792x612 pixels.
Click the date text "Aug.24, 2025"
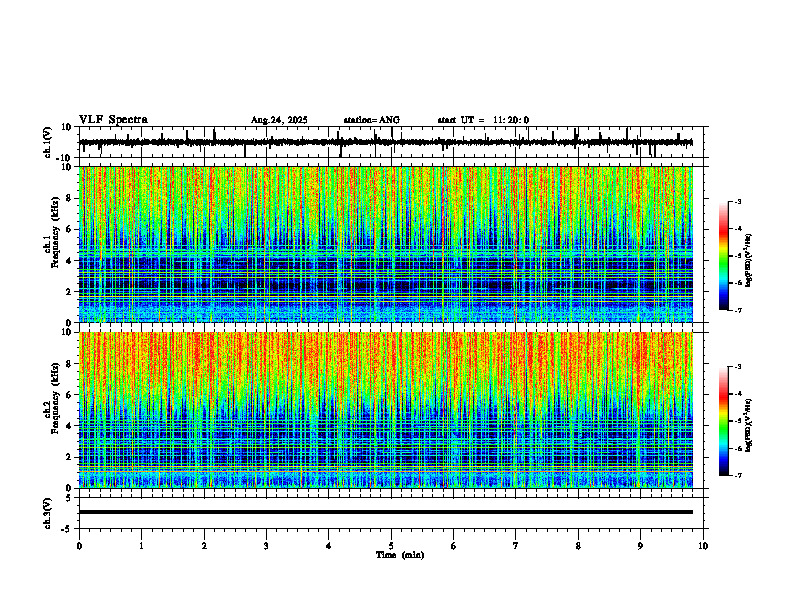tap(279, 120)
